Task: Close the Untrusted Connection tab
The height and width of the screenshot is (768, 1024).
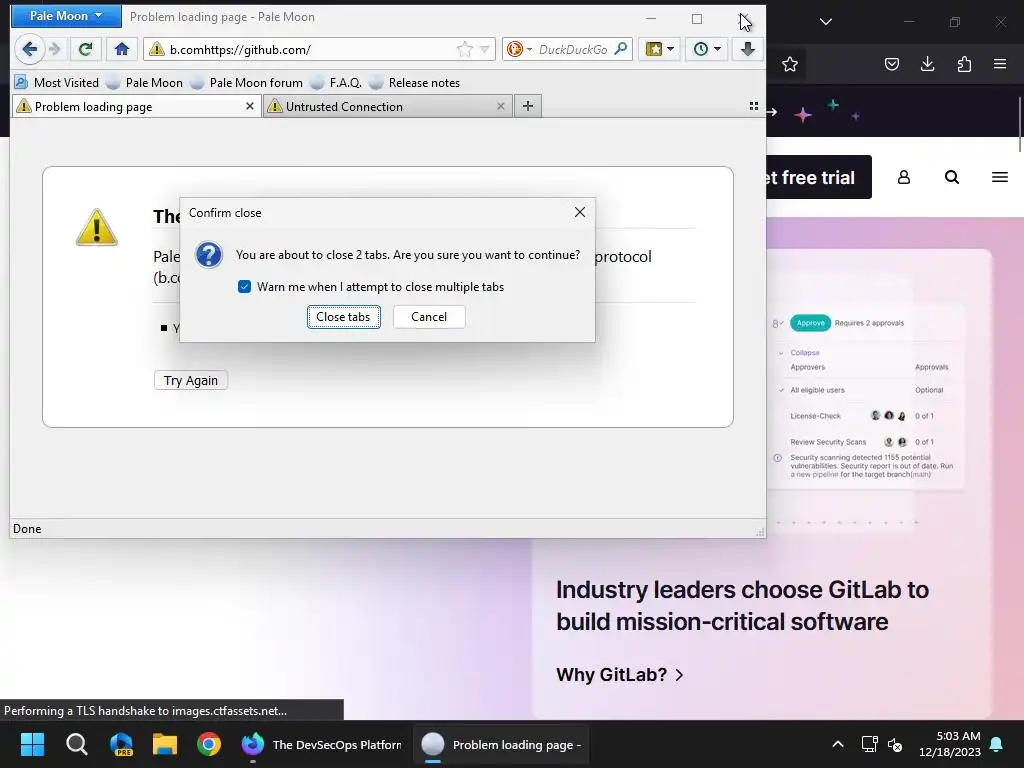Action: point(500,106)
